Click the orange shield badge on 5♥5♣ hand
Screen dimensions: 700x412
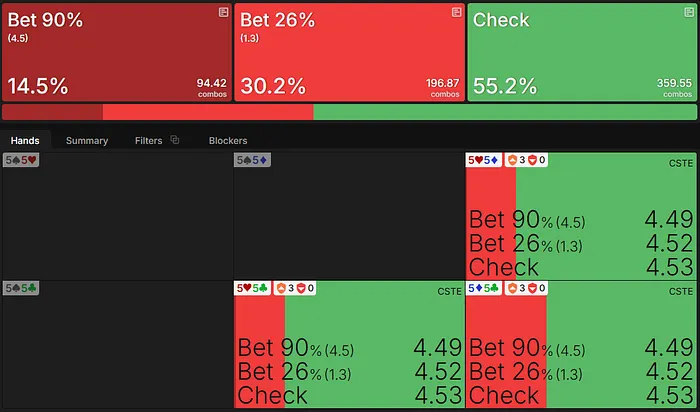(282, 288)
